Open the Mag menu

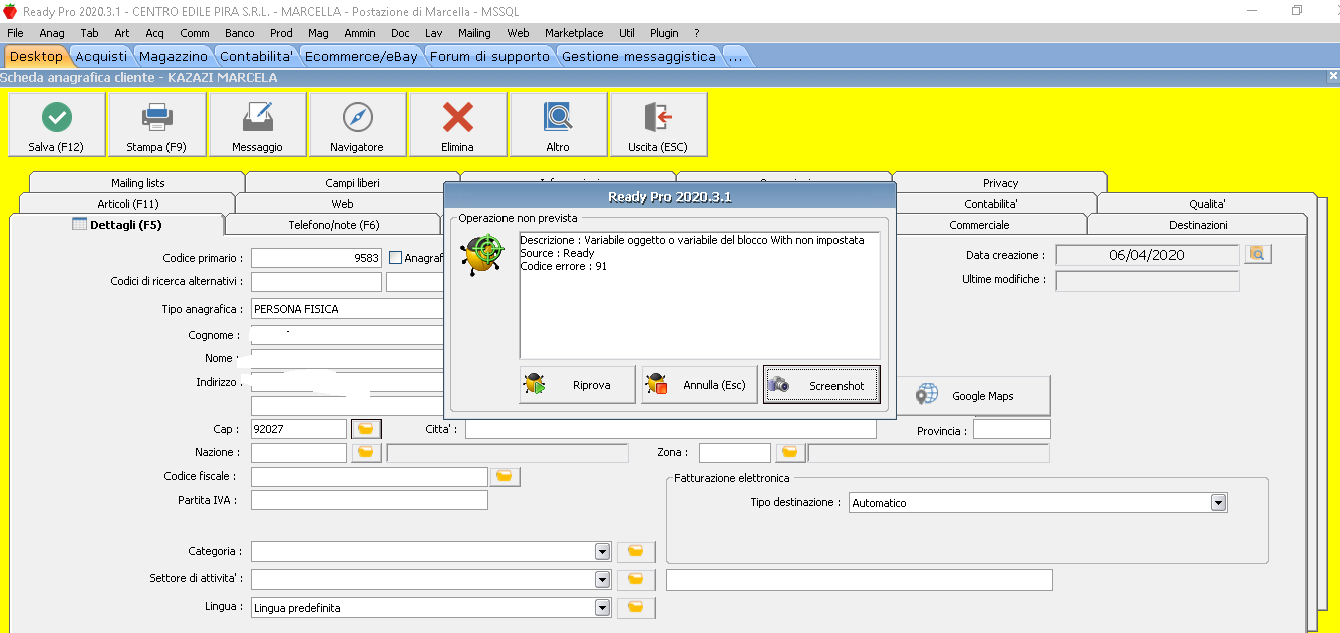pos(318,33)
